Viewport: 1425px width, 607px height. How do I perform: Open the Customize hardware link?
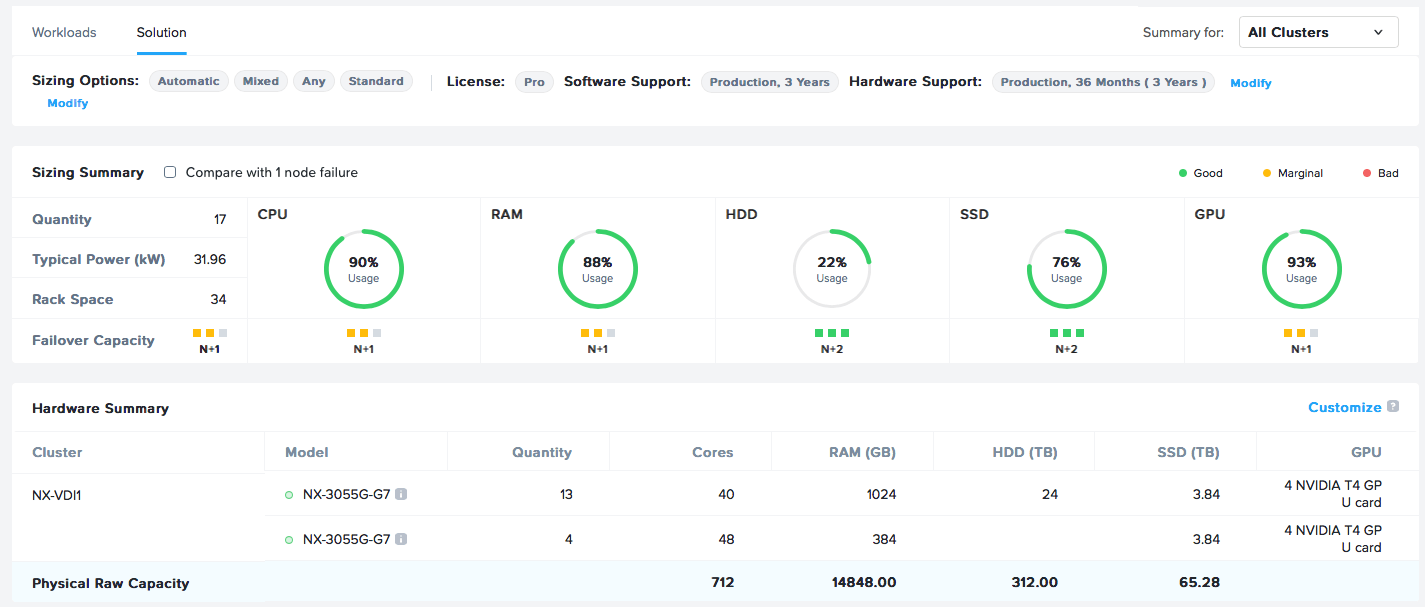coord(1344,407)
